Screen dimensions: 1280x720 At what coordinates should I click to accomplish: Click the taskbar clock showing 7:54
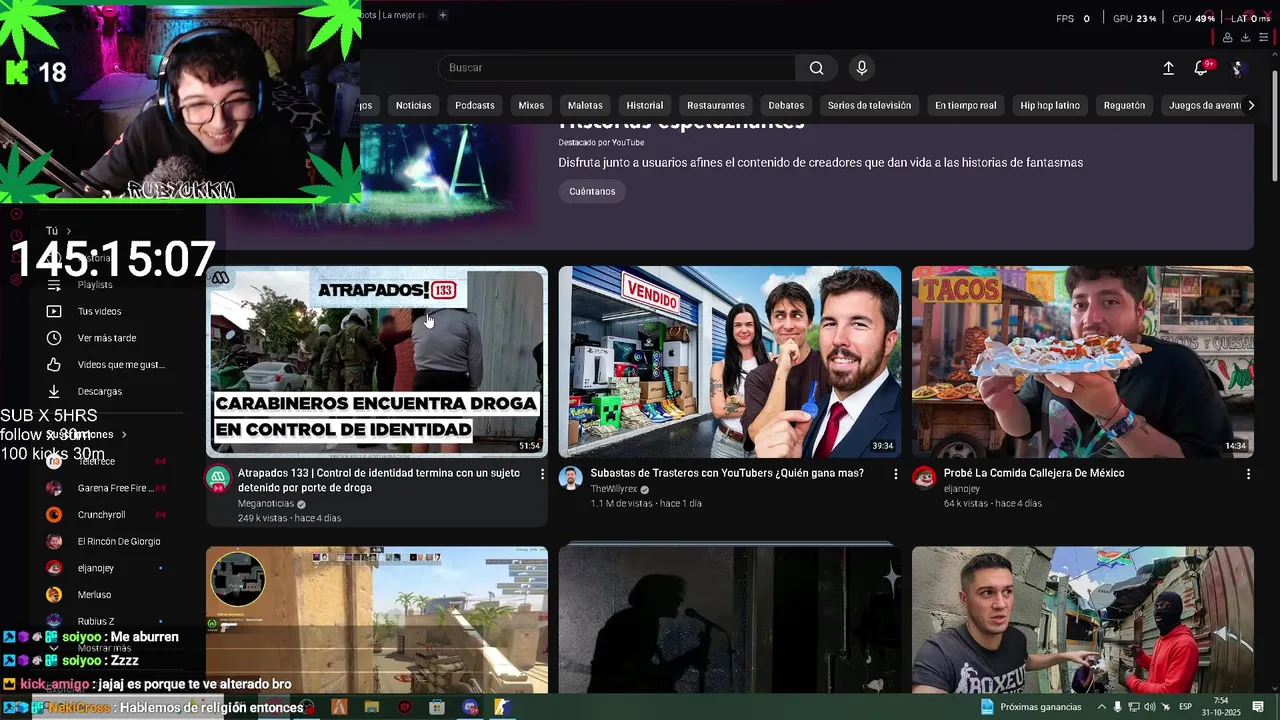(x=1221, y=707)
